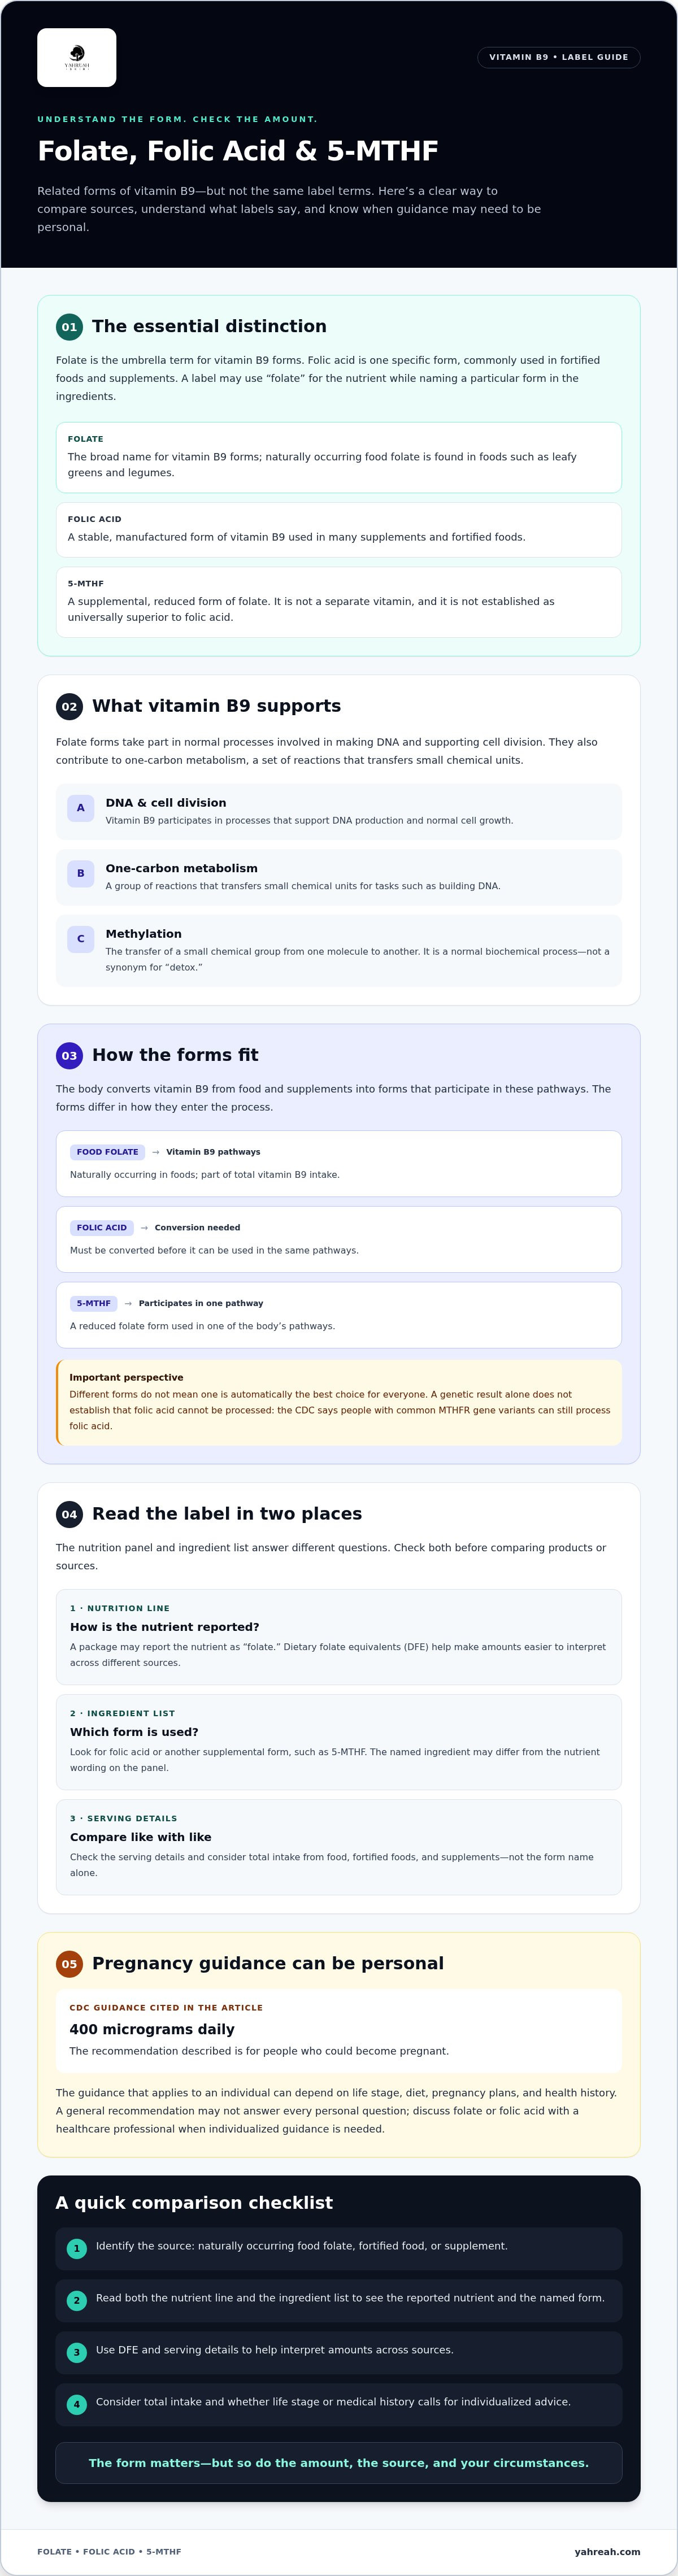Click the Yahreah logo in the header
The width and height of the screenshot is (678, 2576).
[77, 57]
